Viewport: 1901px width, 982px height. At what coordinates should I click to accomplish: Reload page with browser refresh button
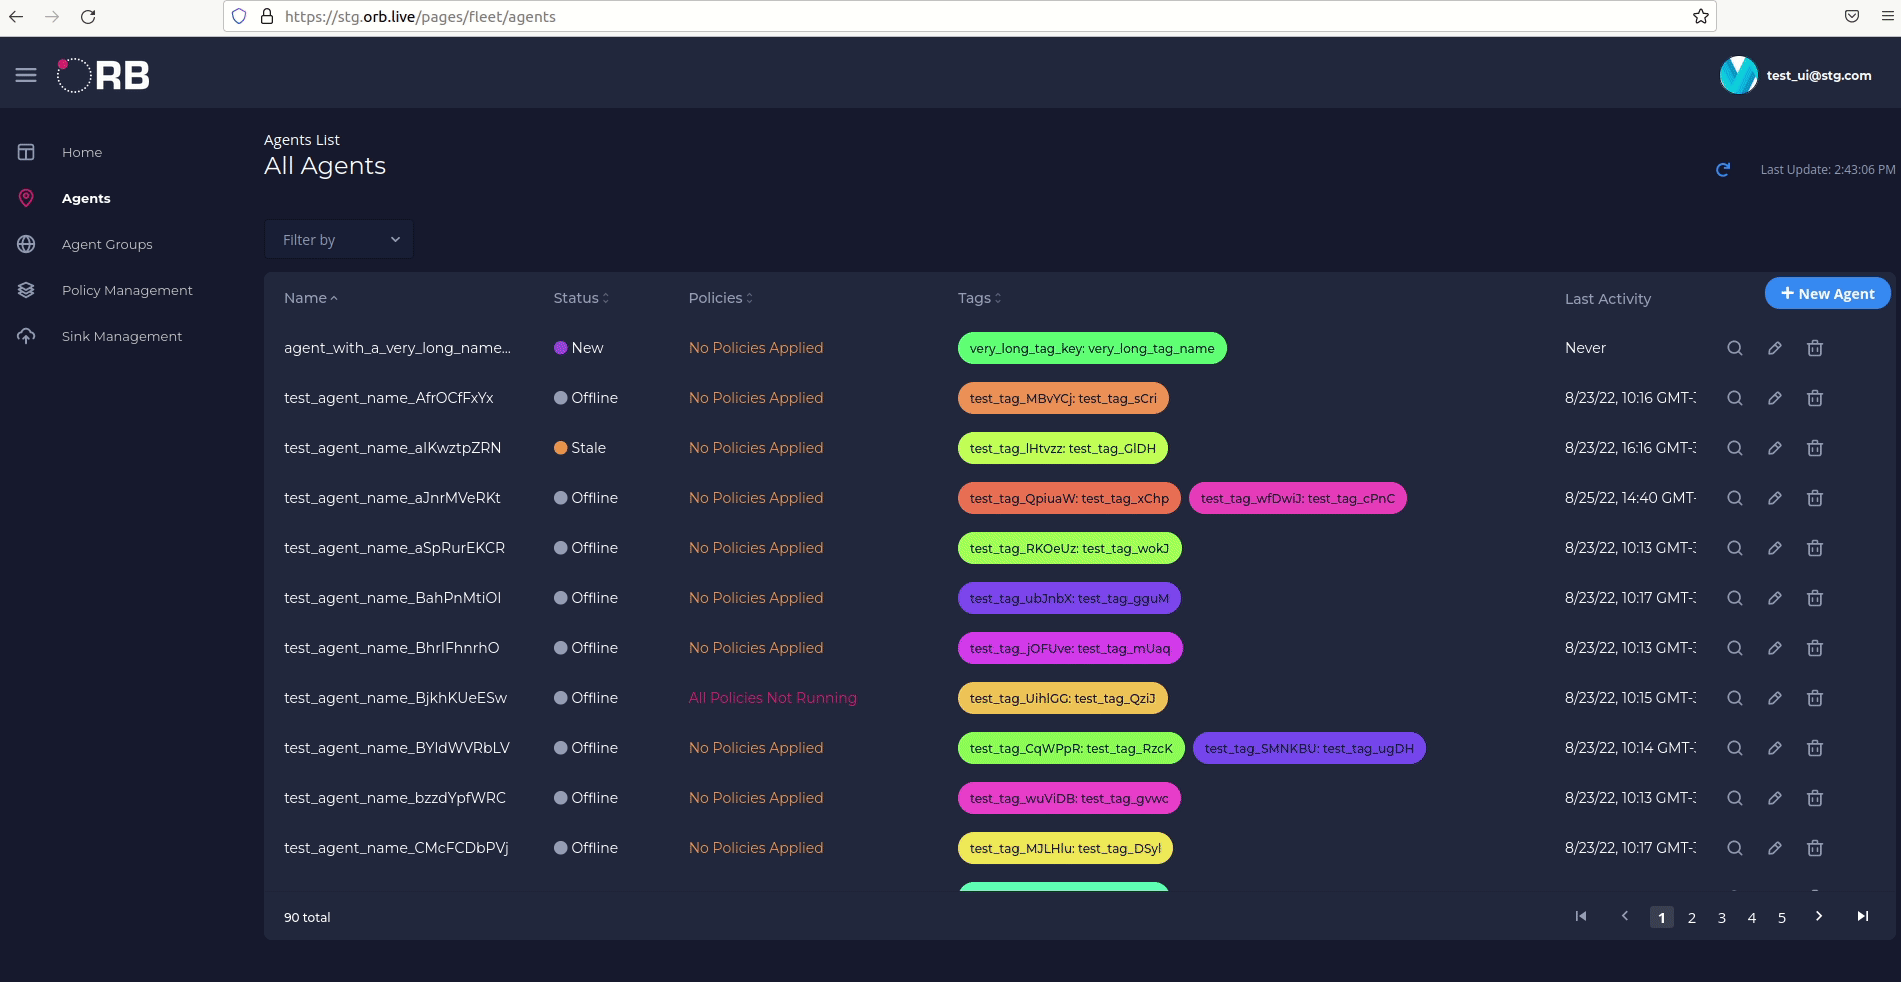pos(88,16)
